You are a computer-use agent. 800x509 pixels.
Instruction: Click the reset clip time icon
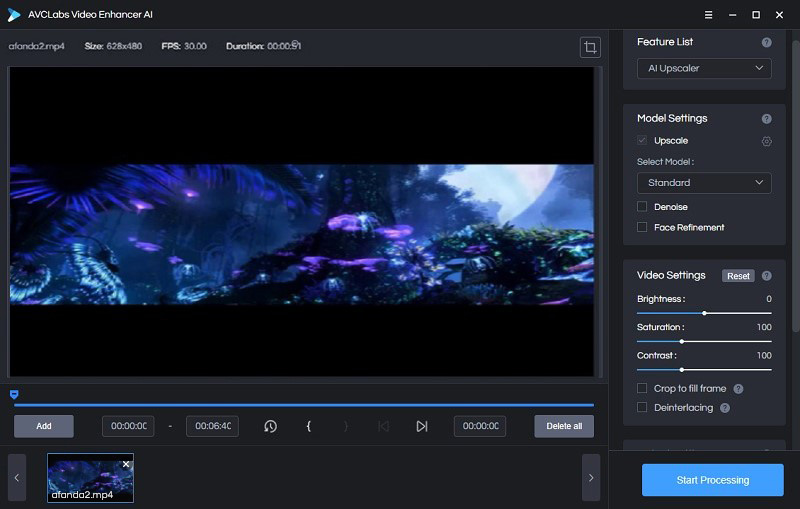[x=270, y=426]
